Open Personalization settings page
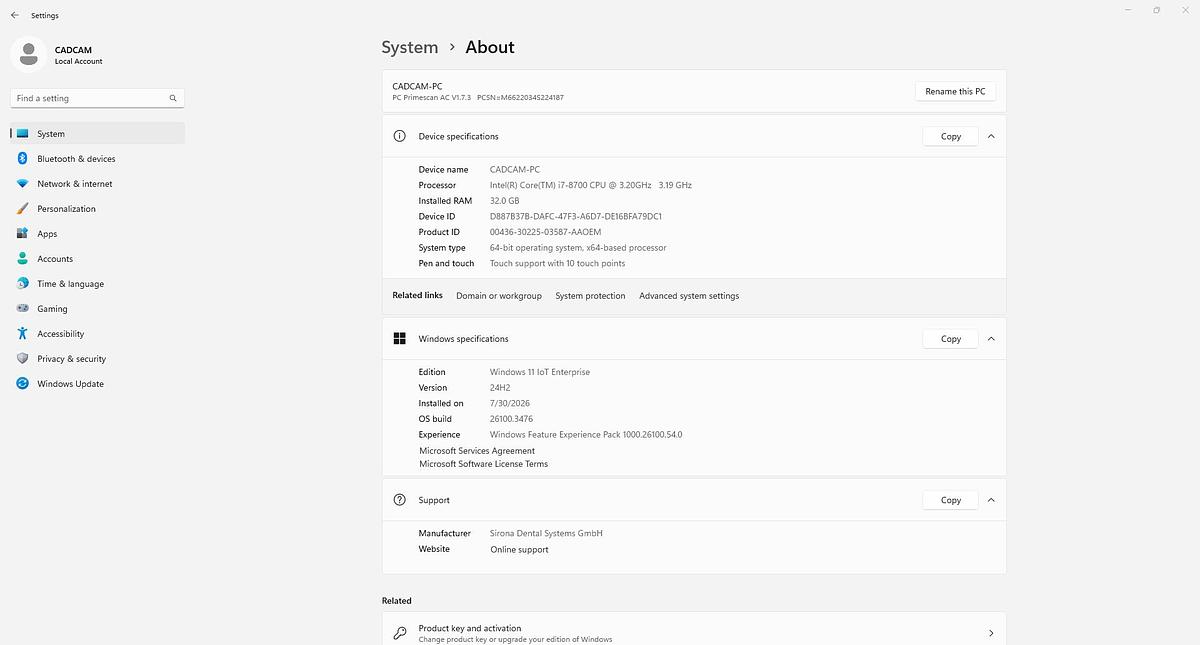The image size is (1200, 645). pyautogui.click(x=98, y=209)
